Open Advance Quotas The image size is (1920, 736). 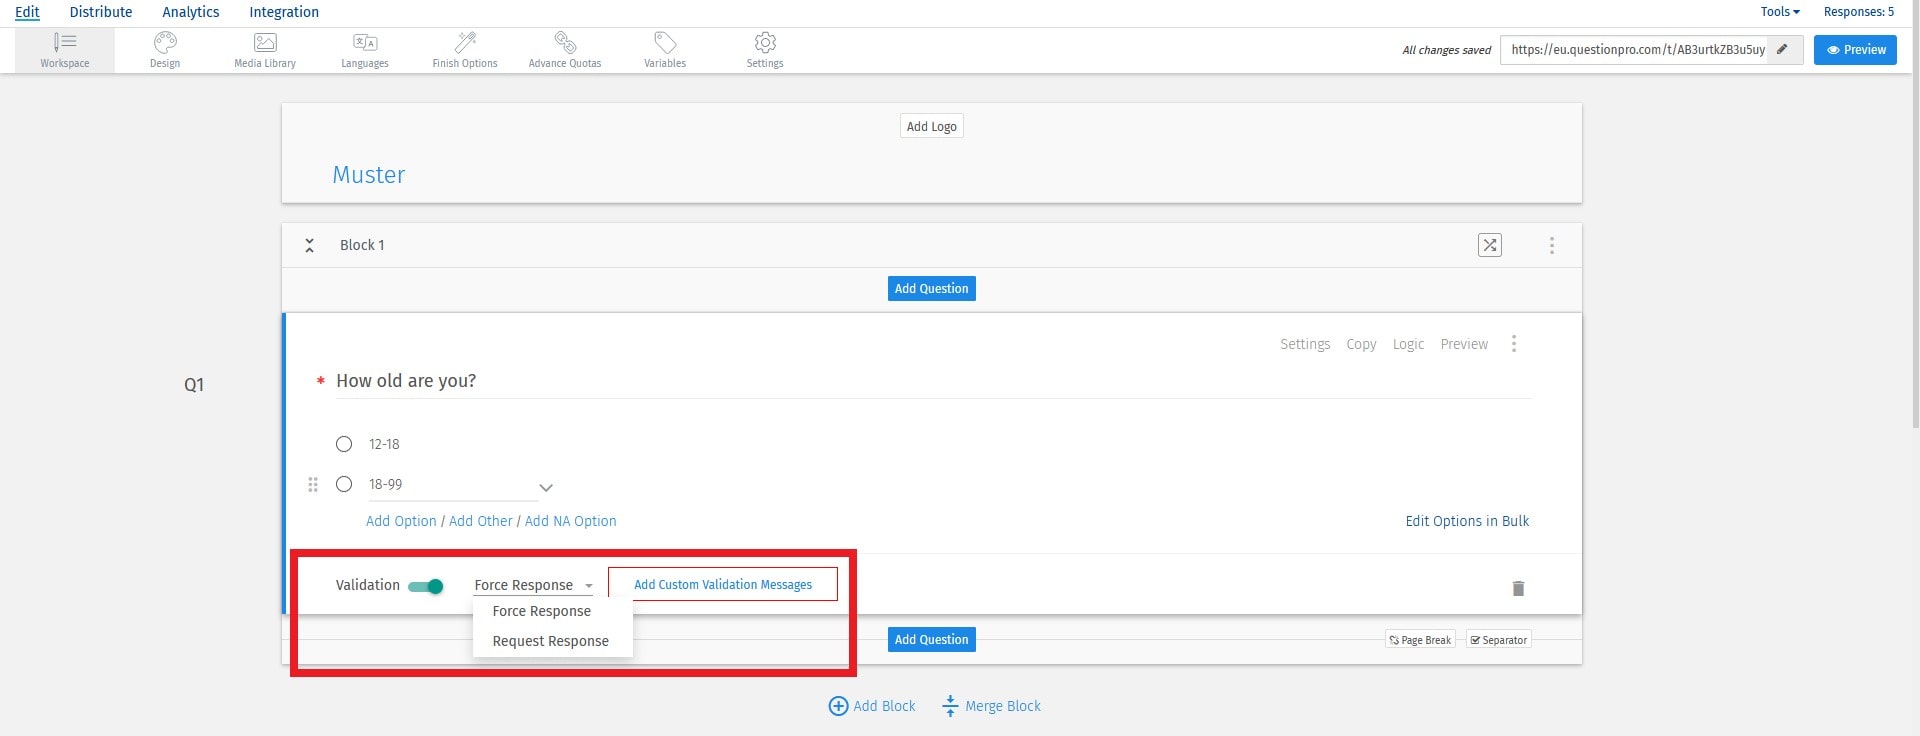[x=565, y=49]
